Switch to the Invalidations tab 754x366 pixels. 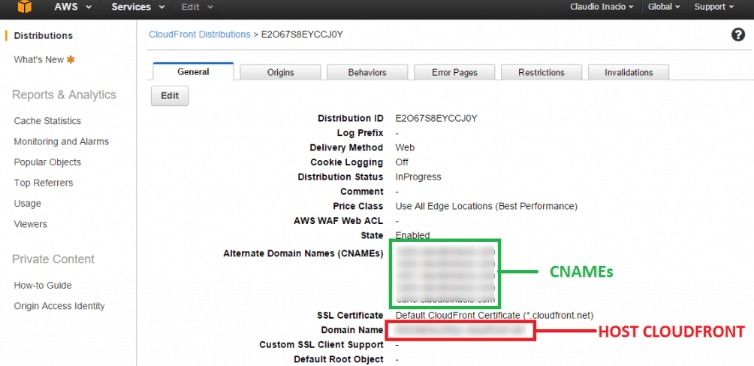coord(628,72)
